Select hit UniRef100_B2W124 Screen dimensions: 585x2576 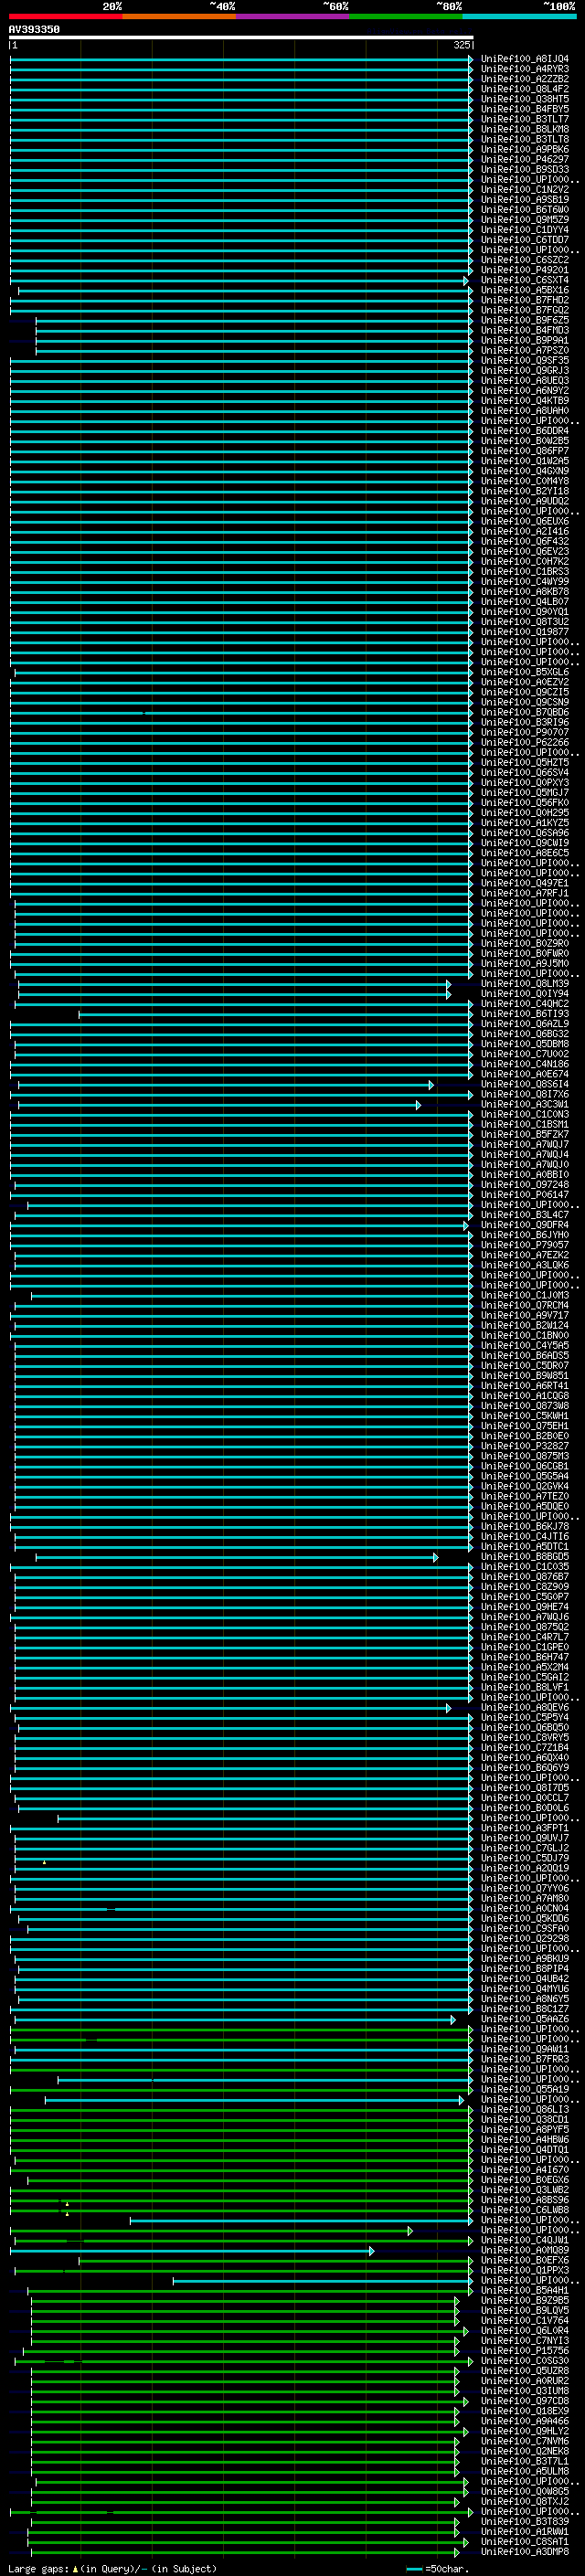click(x=524, y=1326)
